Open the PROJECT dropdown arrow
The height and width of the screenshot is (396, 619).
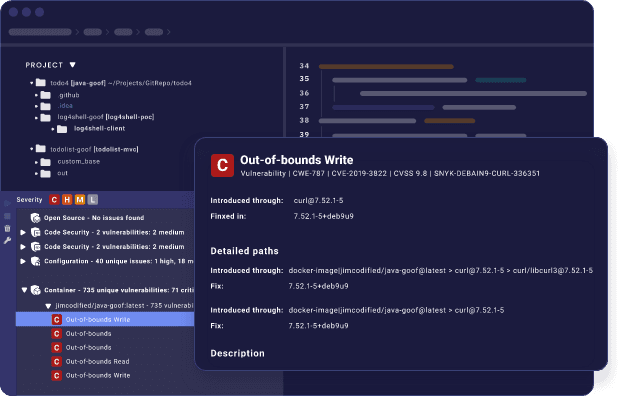click(73, 65)
